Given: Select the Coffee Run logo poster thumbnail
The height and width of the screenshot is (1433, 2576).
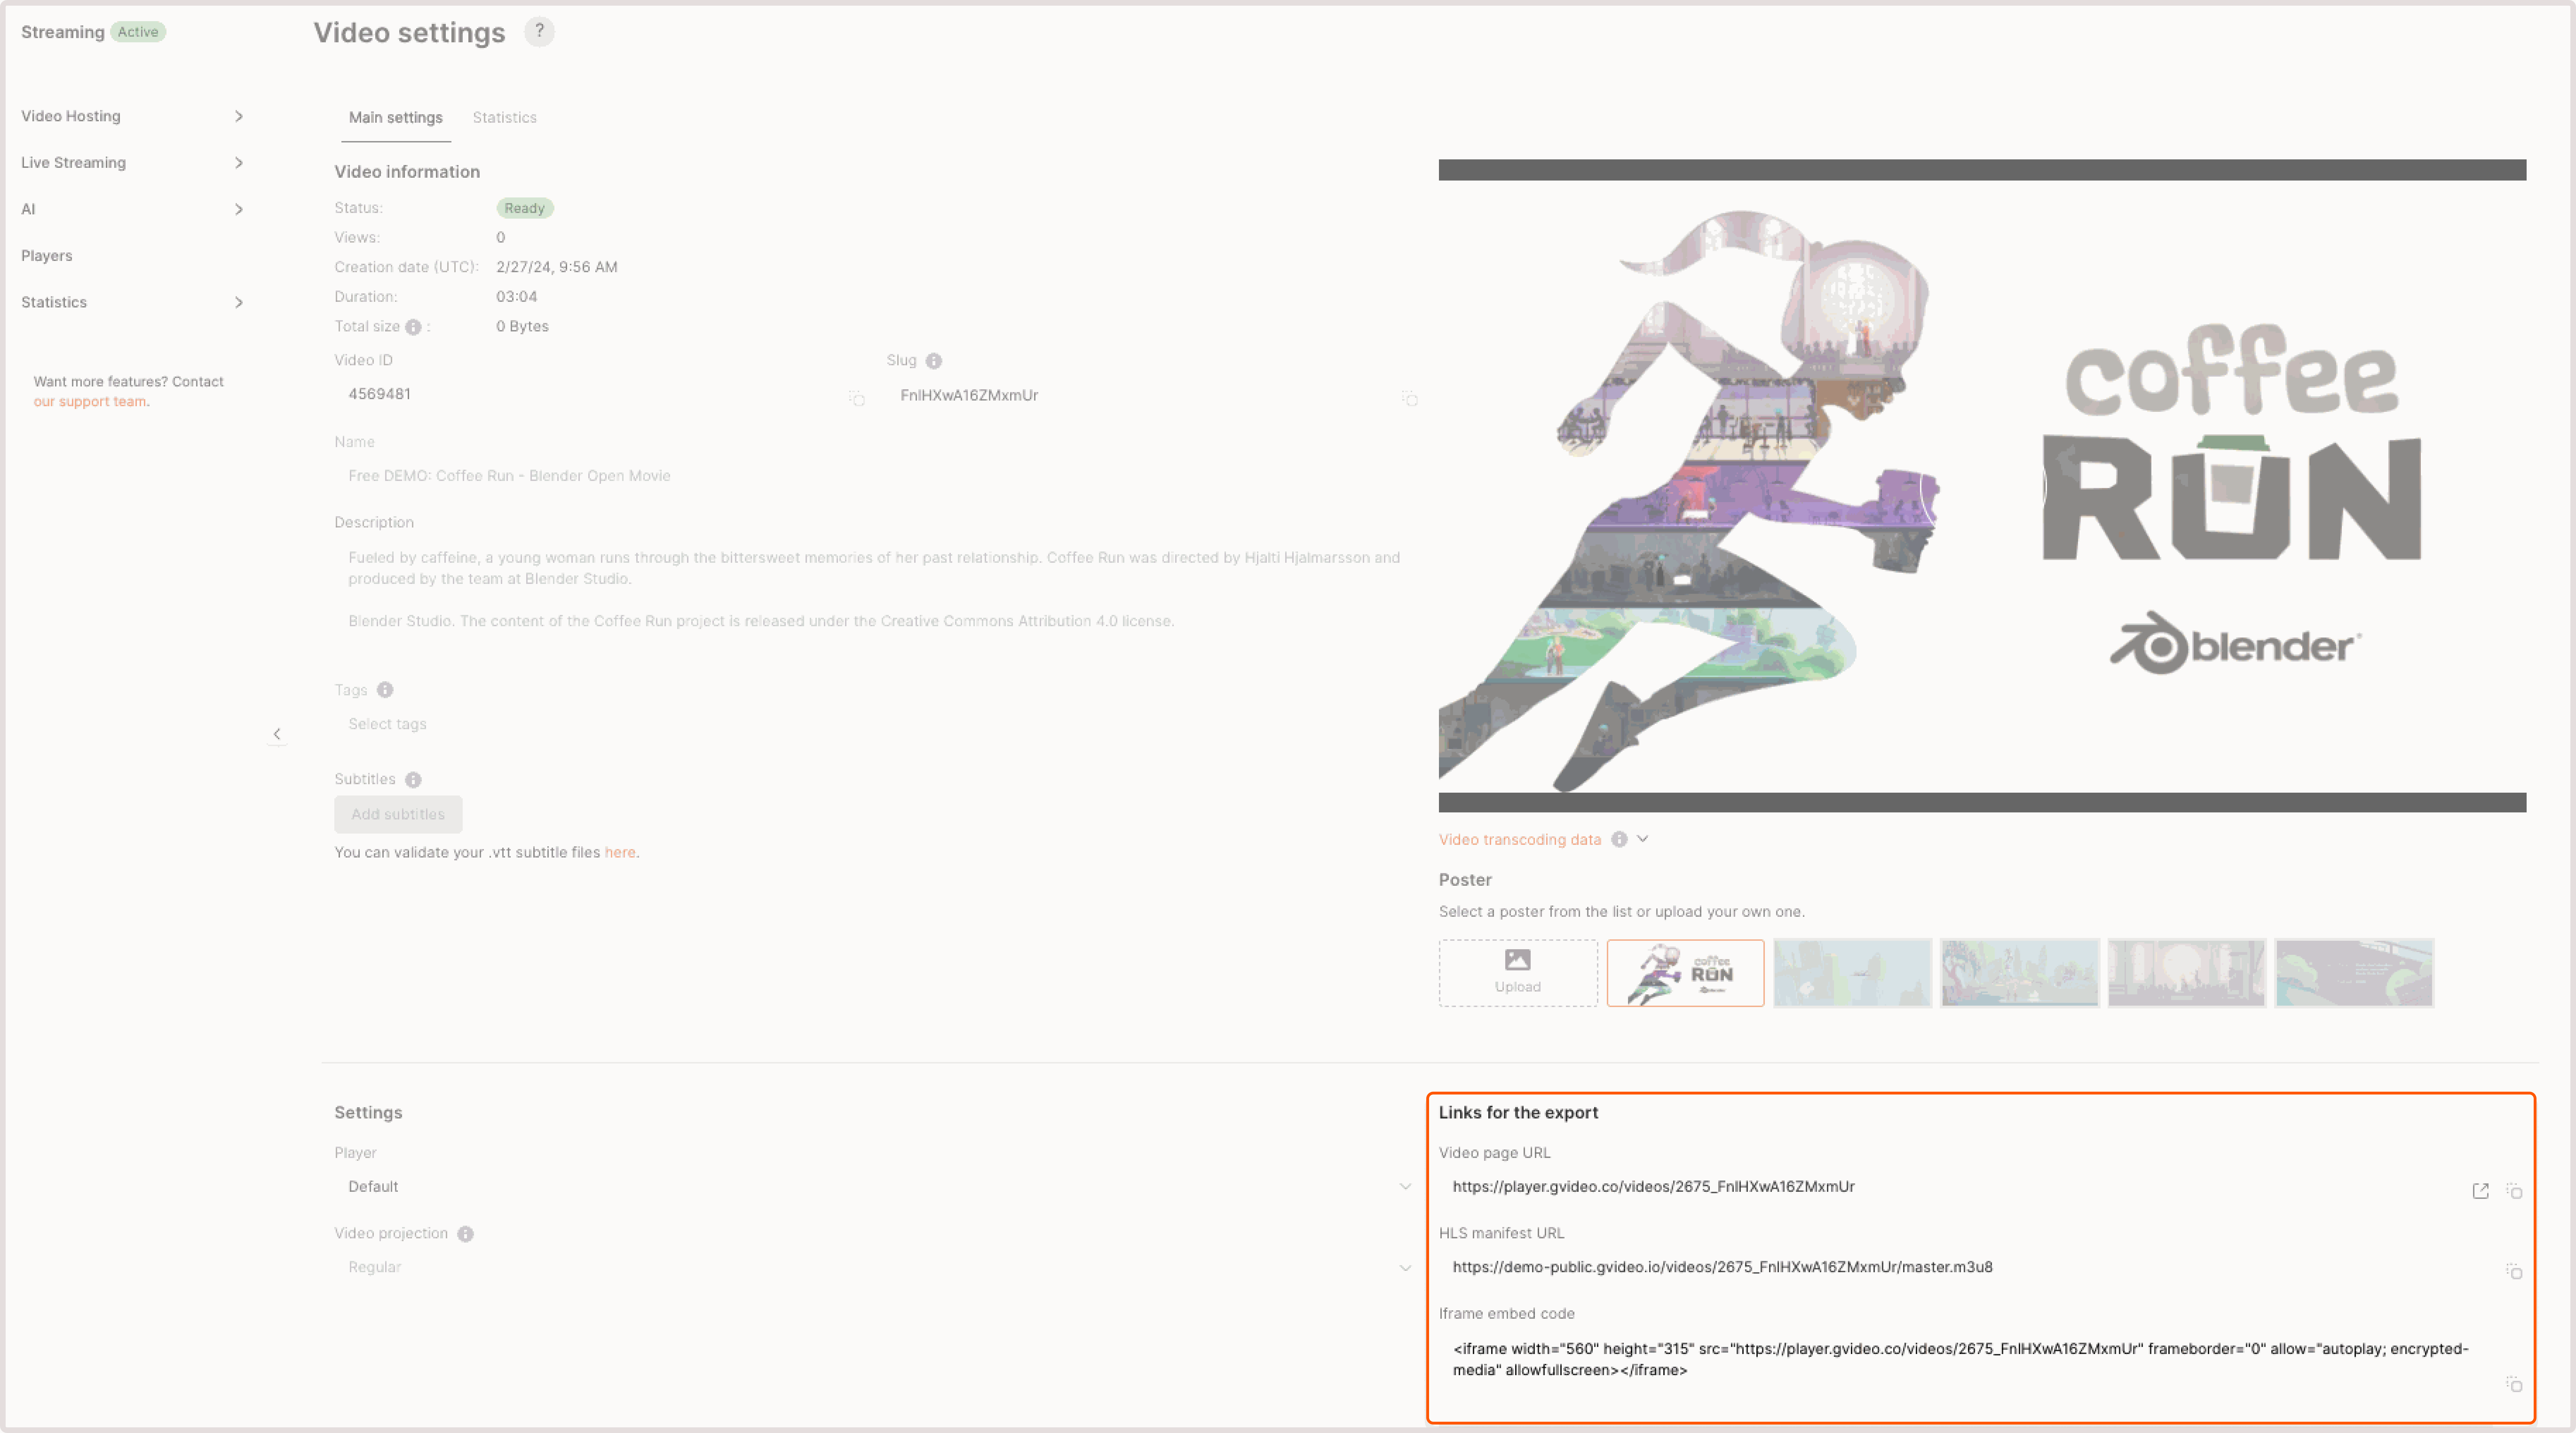Looking at the screenshot, I should coord(1685,973).
